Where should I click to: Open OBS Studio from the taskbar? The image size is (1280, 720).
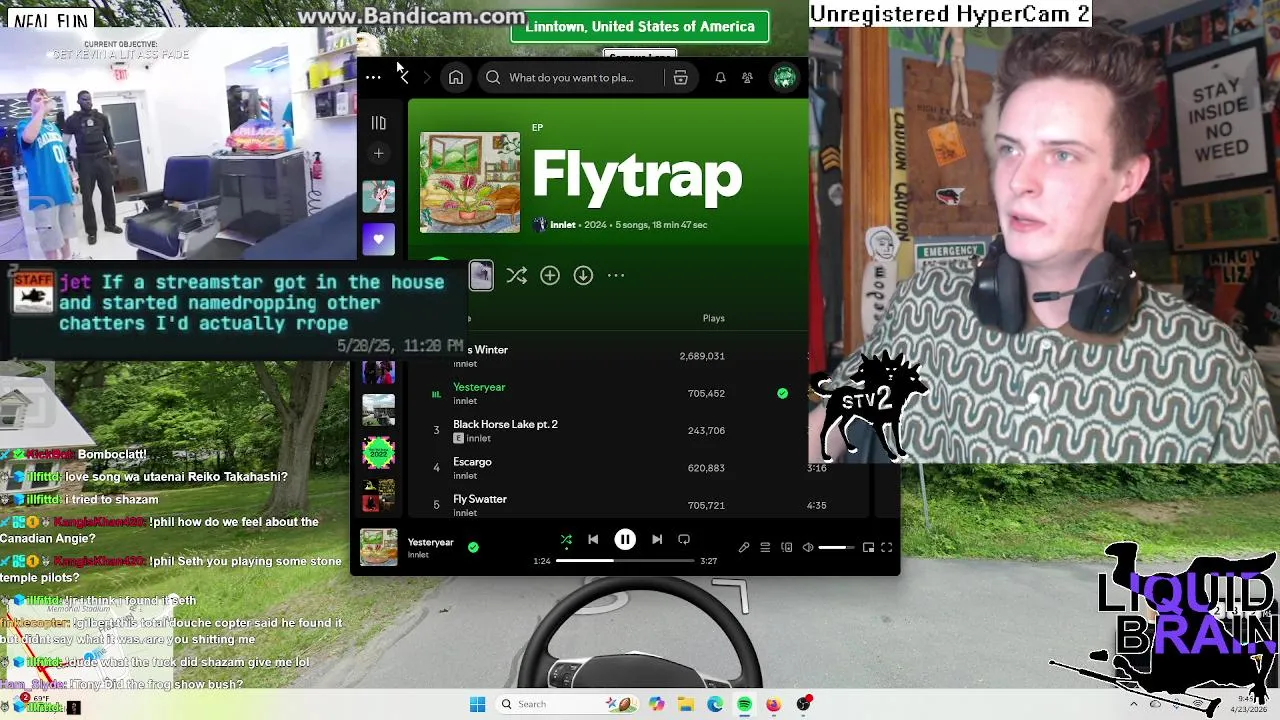[804, 704]
